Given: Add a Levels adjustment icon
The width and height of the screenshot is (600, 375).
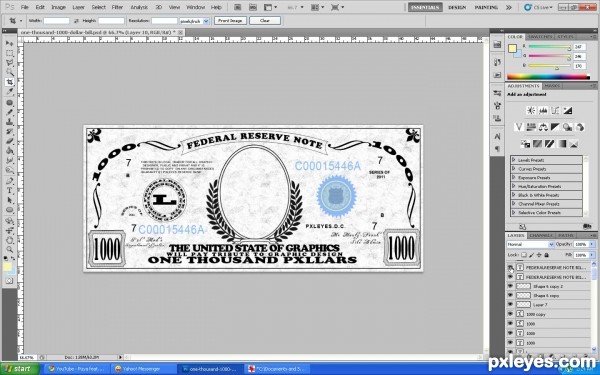Looking at the screenshot, I should (x=543, y=111).
